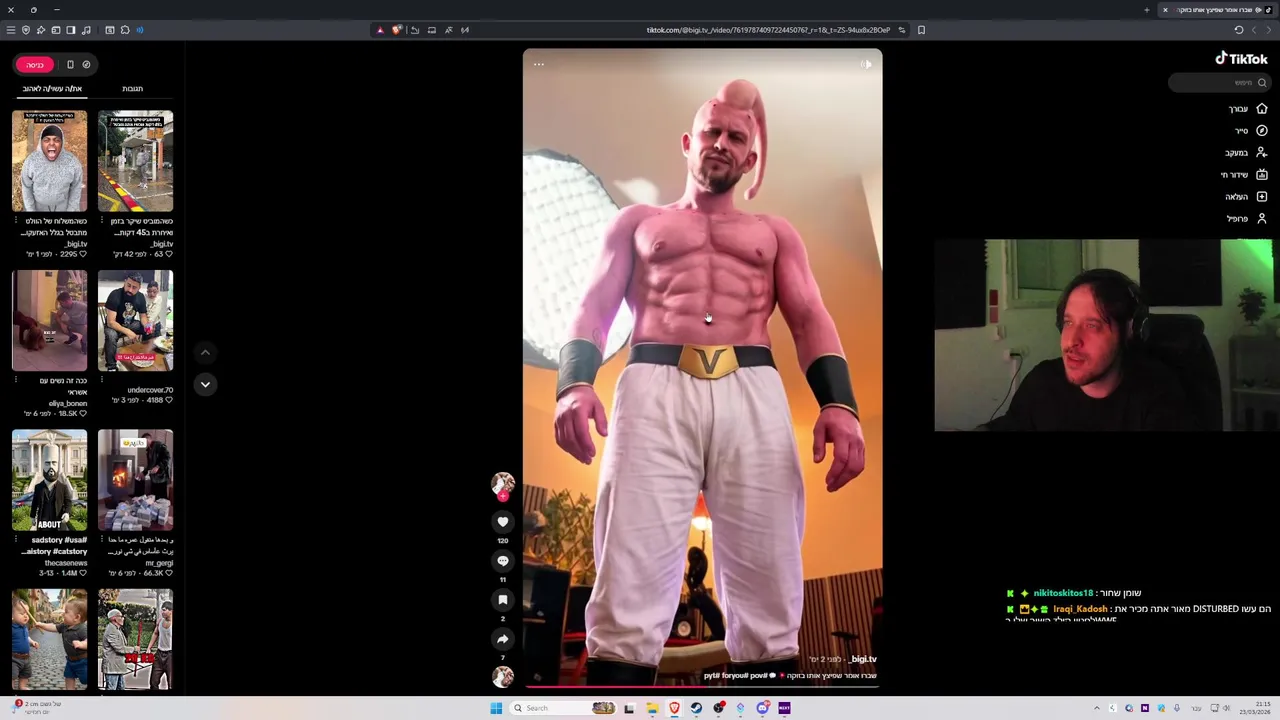
Task: Open the _bigi.tv username on the video caption
Action: [863, 659]
